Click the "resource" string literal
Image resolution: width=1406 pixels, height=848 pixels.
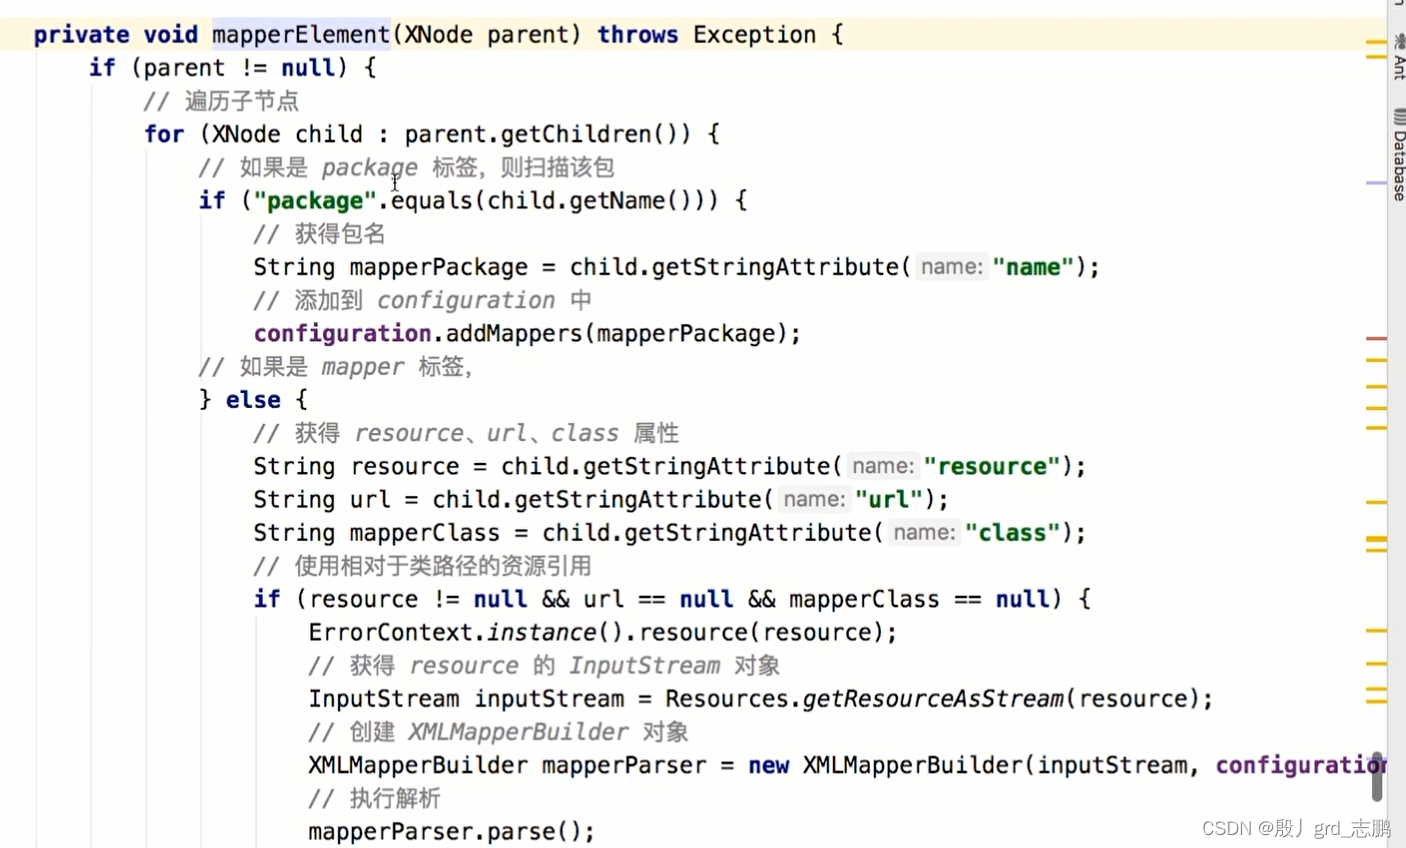pyautogui.click(x=992, y=466)
